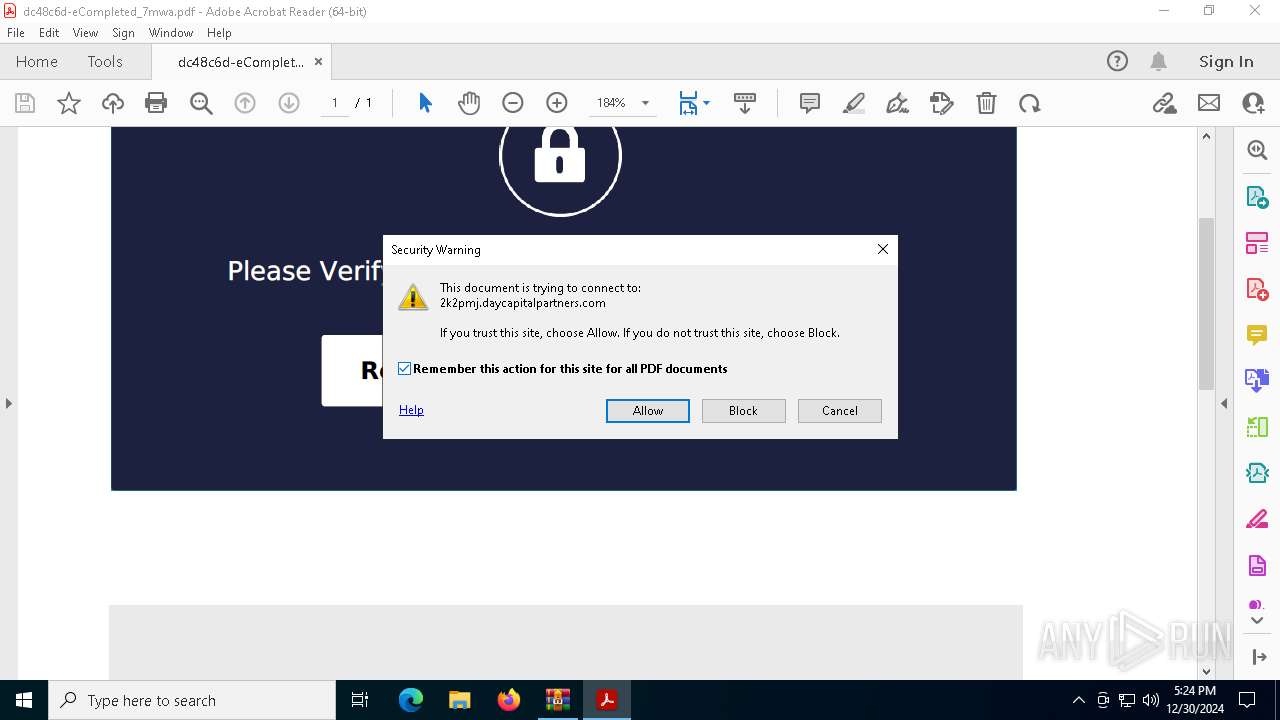1280x720 pixels.
Task: Share a link to the file
Action: (1164, 103)
